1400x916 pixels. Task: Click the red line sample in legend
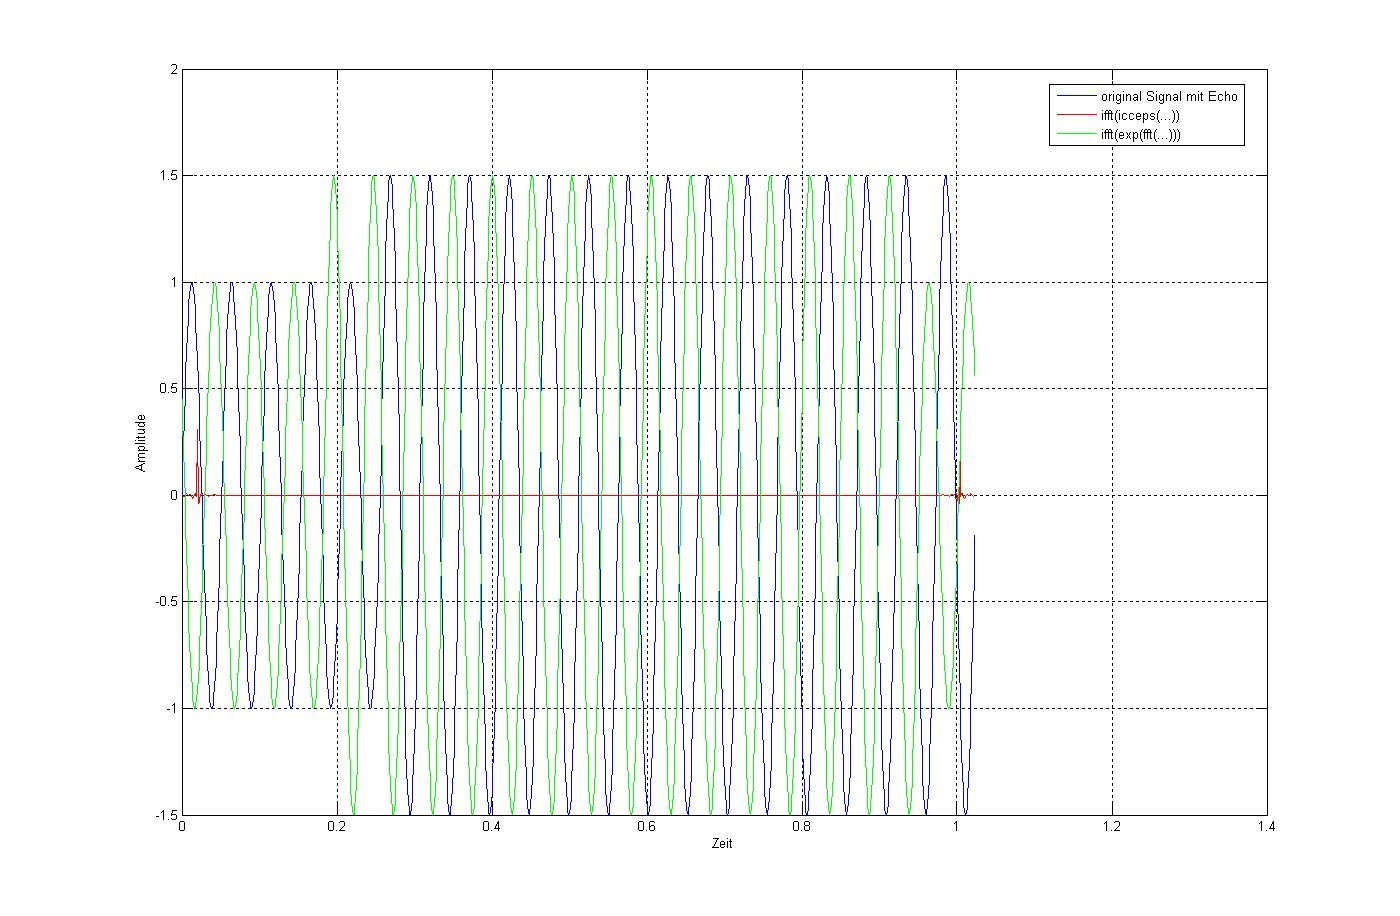click(1074, 116)
